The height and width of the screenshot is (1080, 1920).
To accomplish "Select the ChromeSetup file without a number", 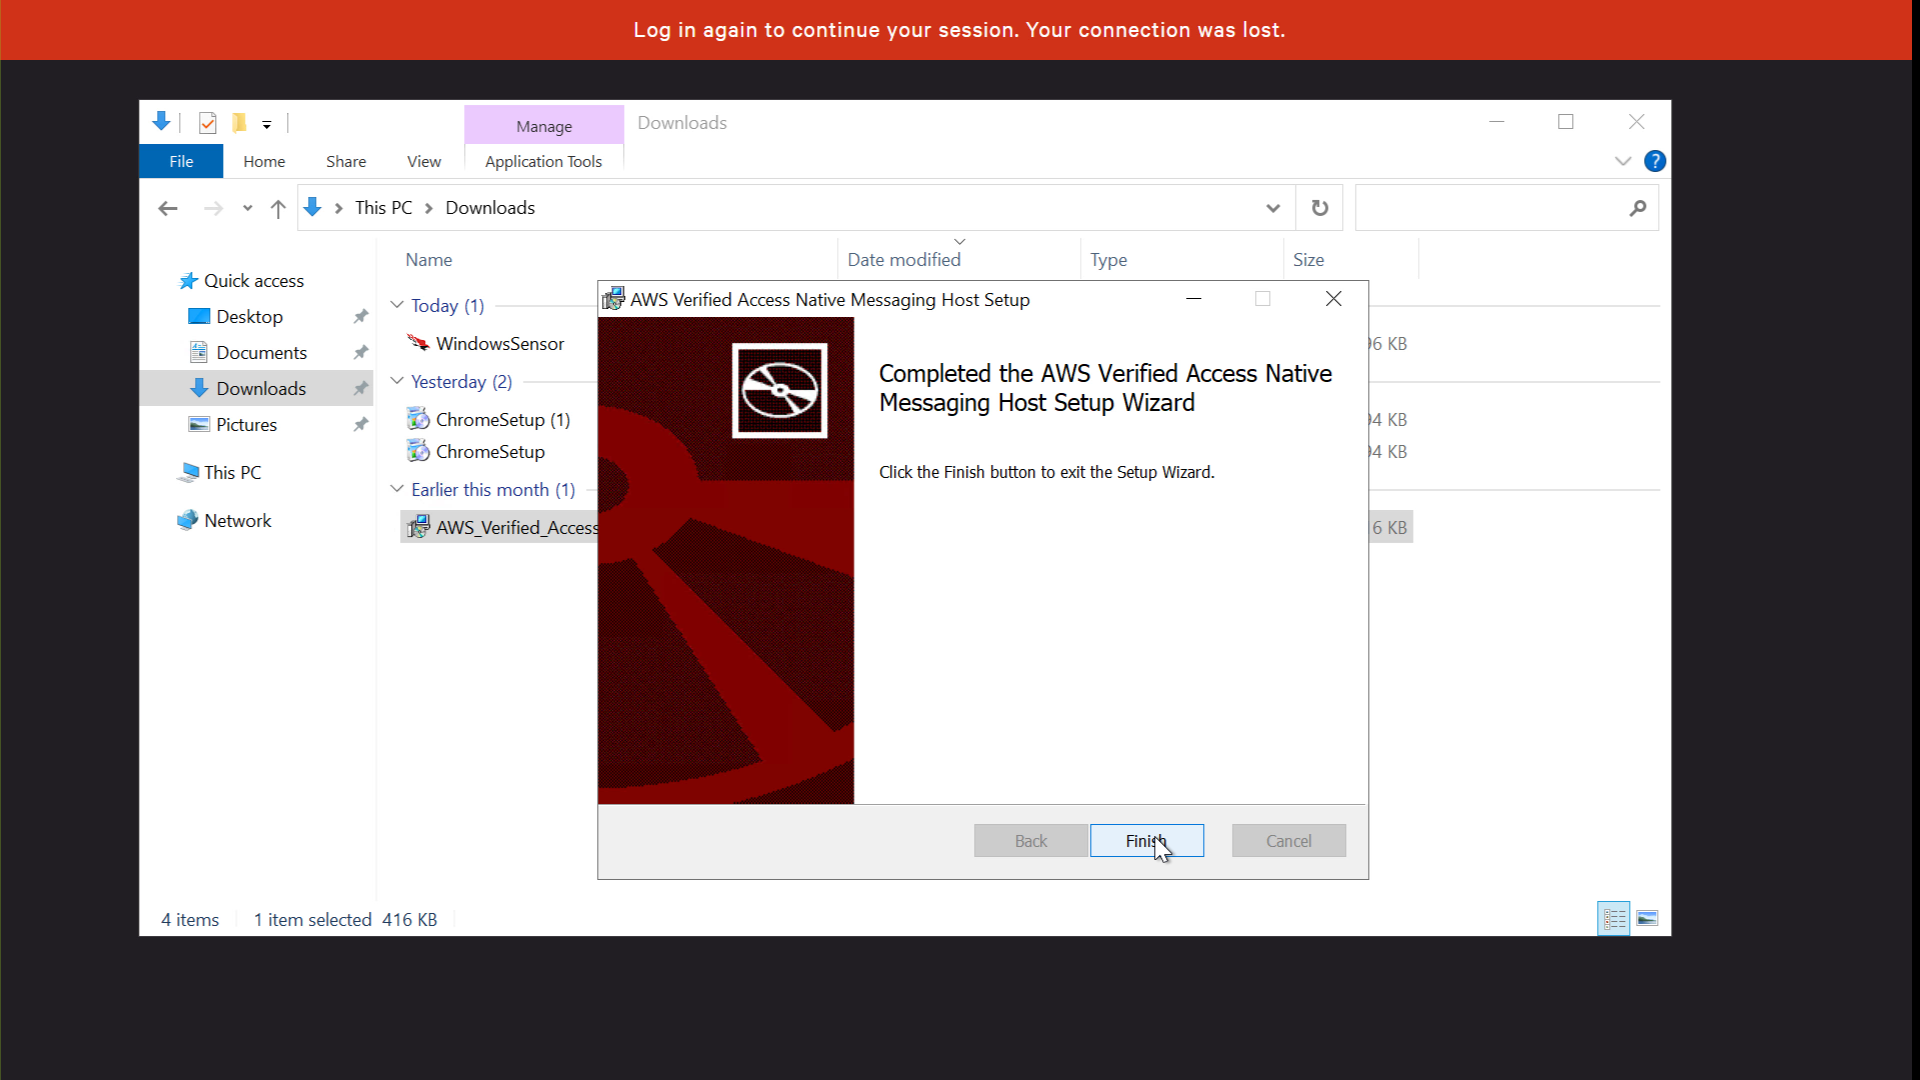I will coord(490,452).
